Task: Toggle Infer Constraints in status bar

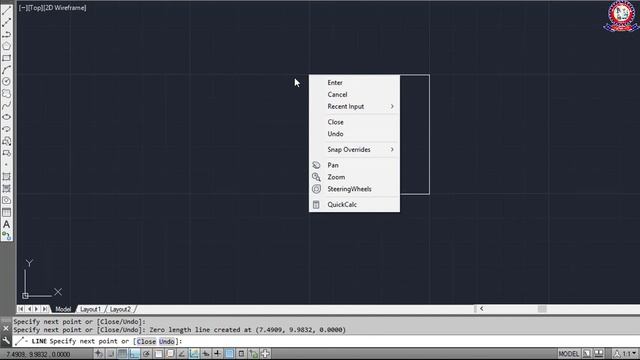Action: [98, 353]
